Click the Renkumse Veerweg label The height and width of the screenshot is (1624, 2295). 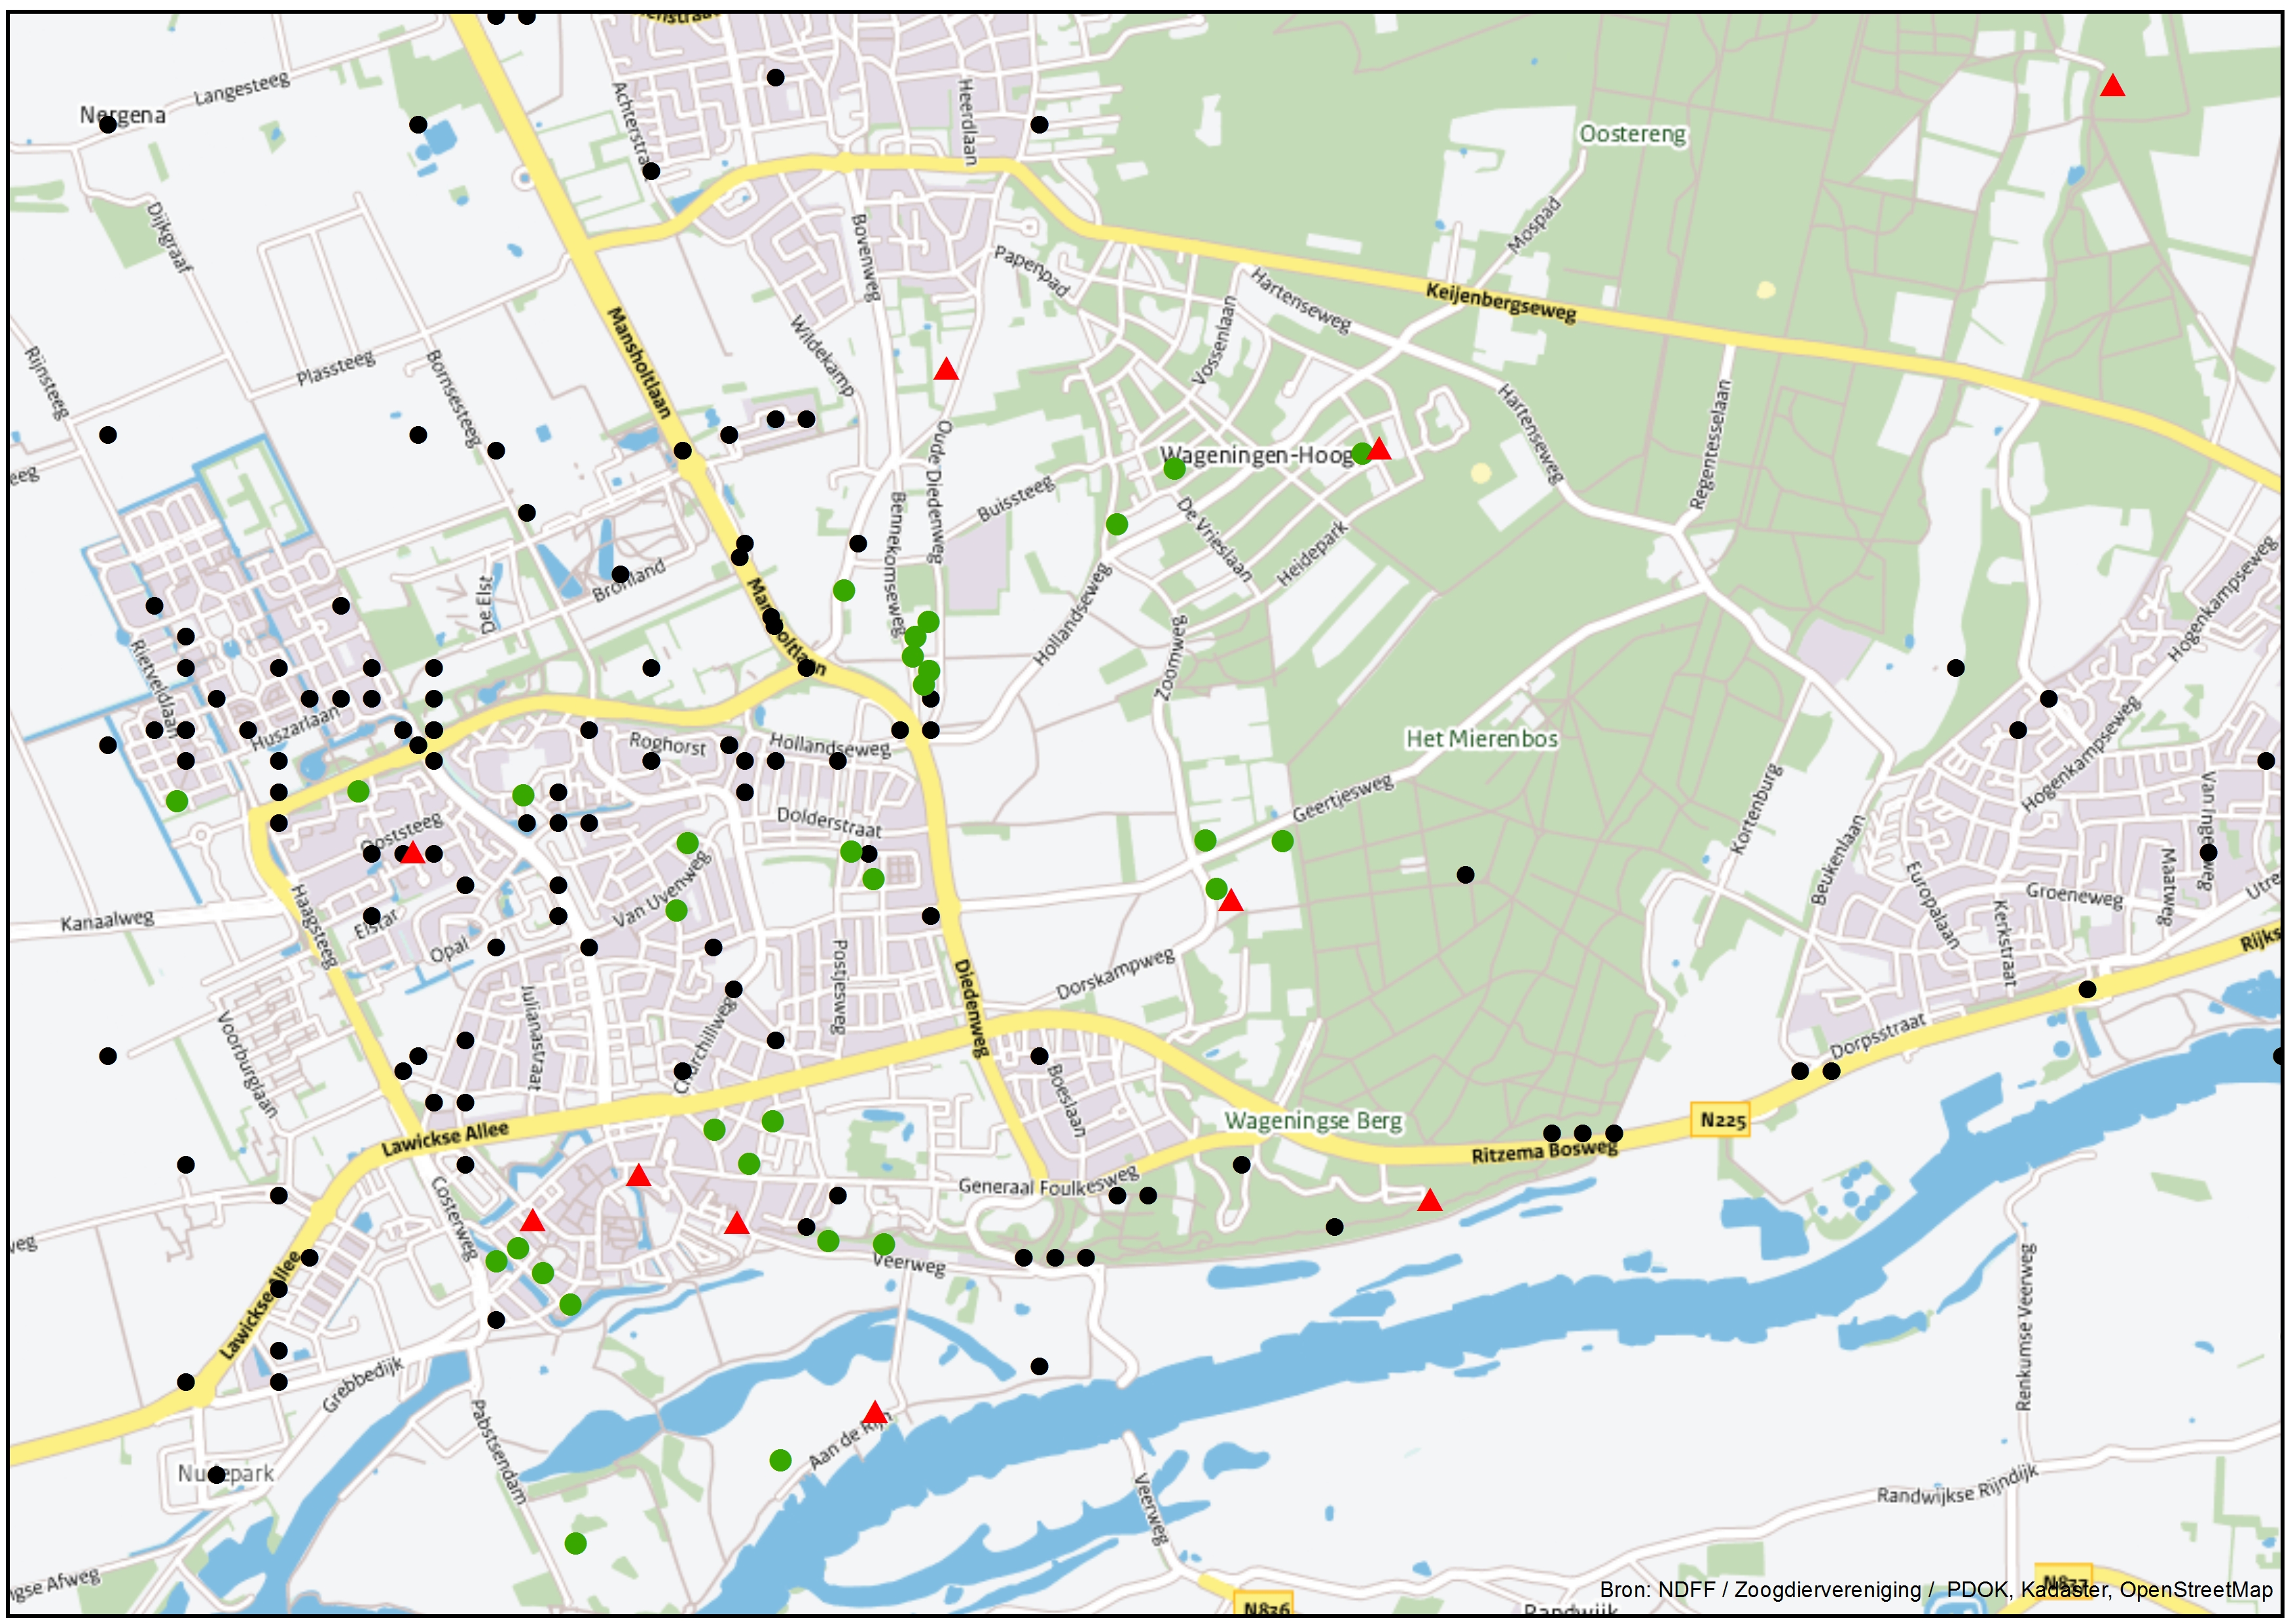pos(2025,1327)
